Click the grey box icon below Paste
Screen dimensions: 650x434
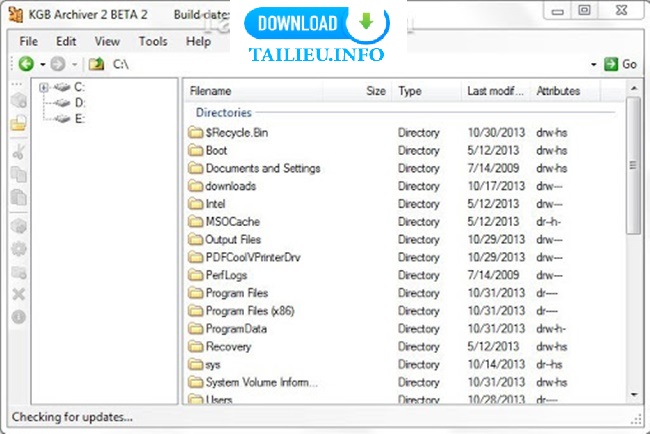click(19, 226)
